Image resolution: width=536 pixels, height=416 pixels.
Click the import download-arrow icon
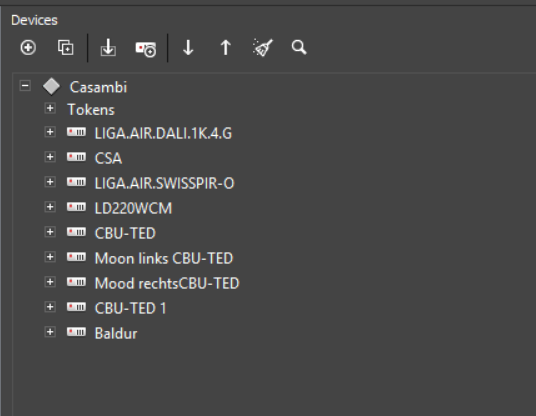click(x=108, y=48)
